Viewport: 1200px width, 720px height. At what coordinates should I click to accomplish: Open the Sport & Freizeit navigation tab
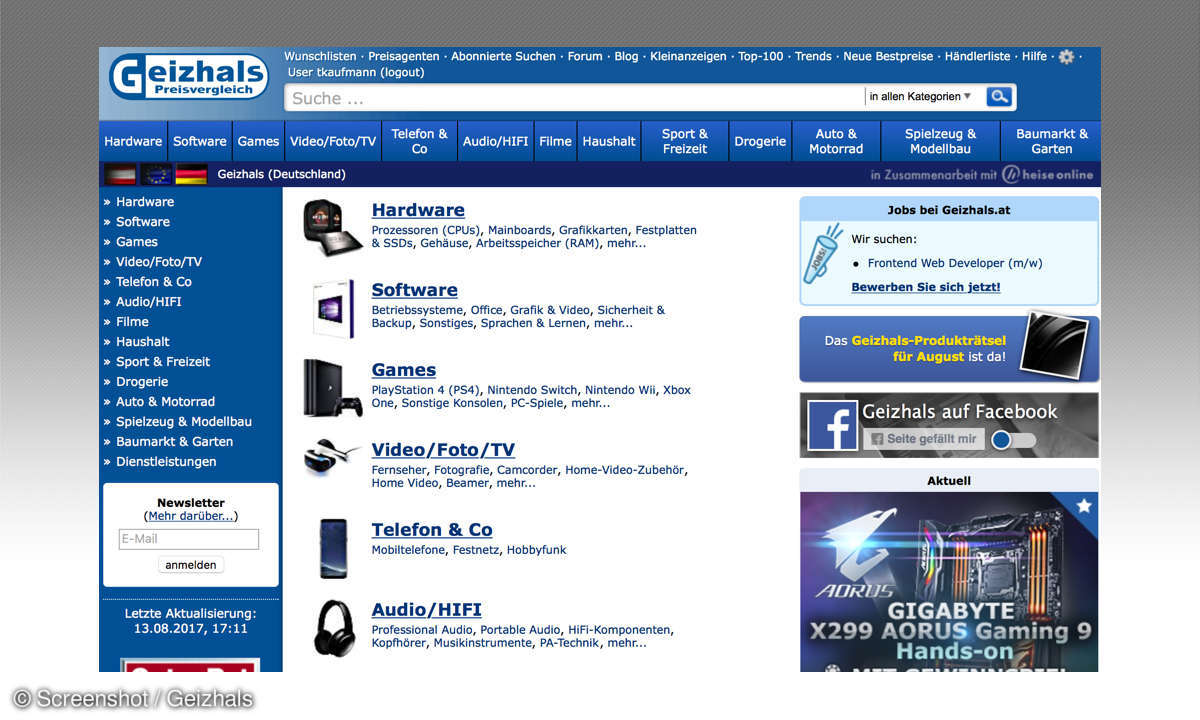coord(684,141)
